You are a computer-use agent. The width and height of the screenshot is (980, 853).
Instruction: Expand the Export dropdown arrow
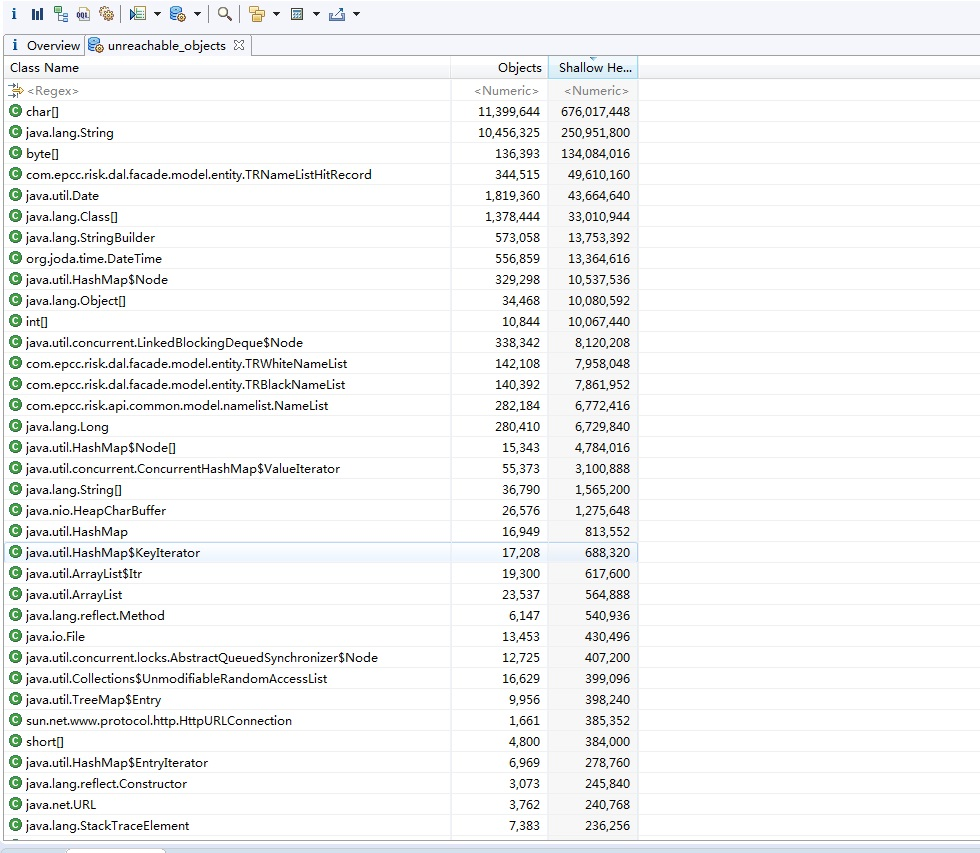[356, 14]
